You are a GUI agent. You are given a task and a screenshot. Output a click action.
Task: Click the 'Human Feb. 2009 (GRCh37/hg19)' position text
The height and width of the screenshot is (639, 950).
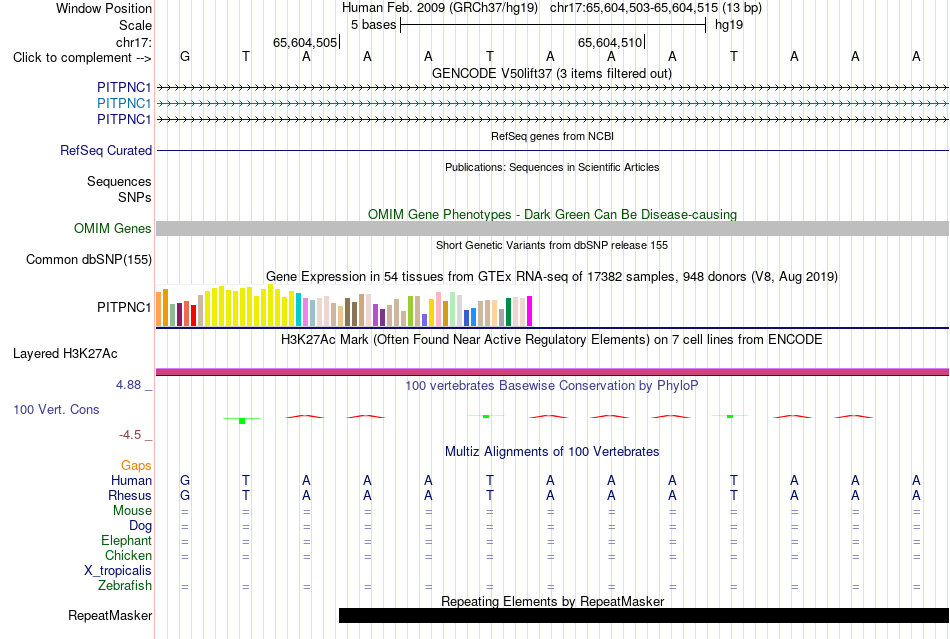tap(440, 8)
